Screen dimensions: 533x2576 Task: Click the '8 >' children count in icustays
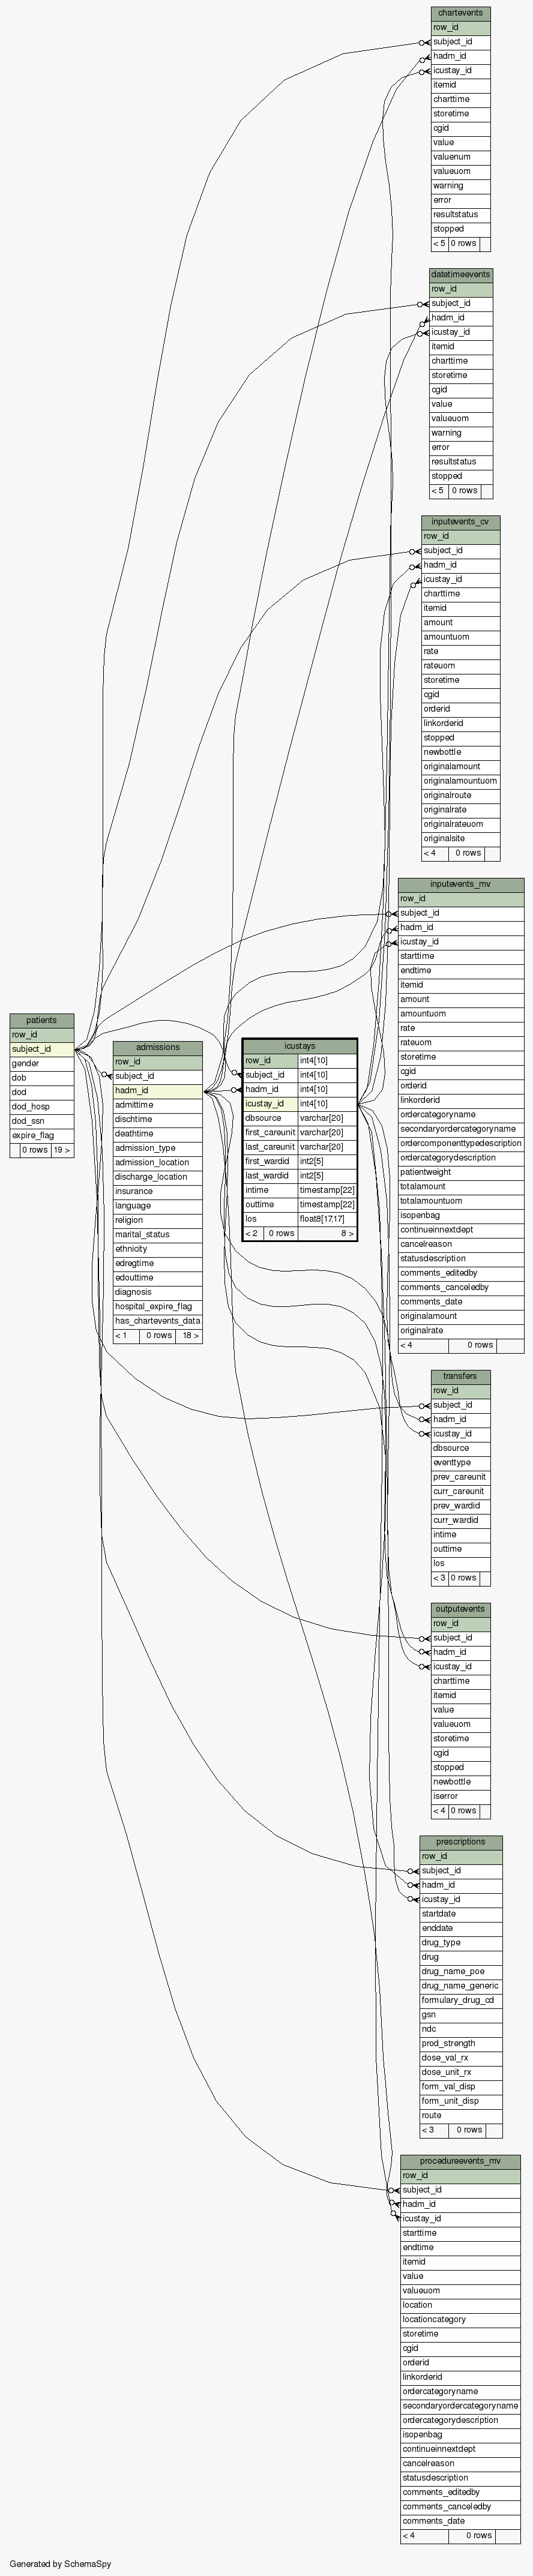tap(327, 1233)
